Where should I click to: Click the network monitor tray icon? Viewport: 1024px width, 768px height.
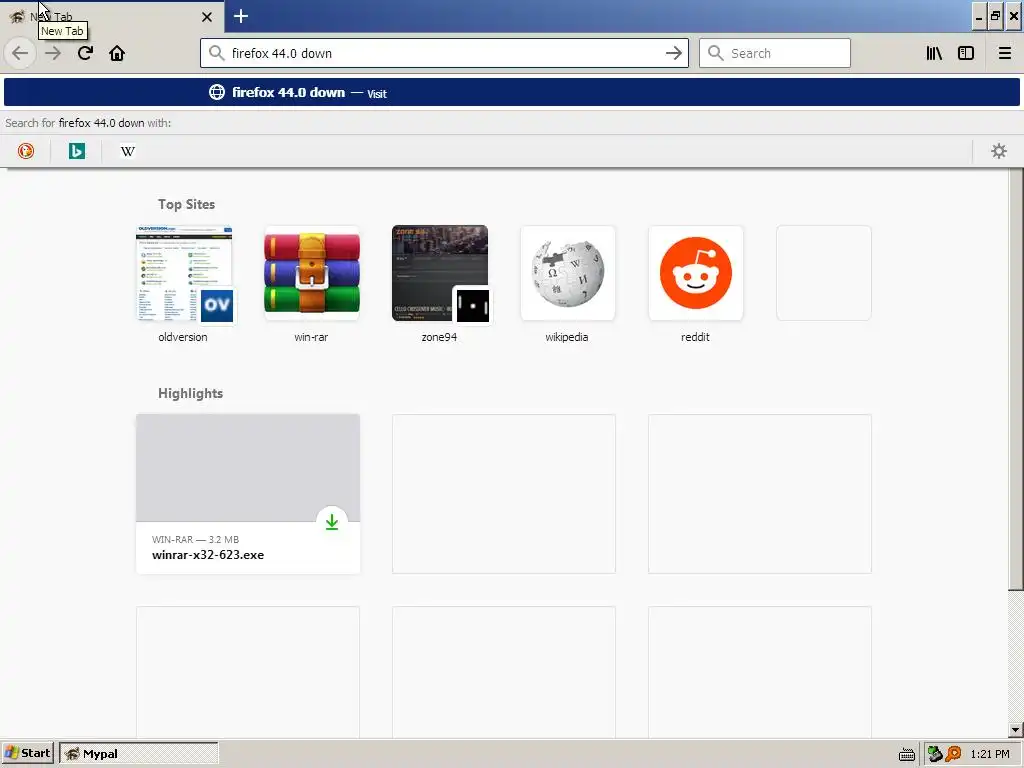tap(935, 754)
